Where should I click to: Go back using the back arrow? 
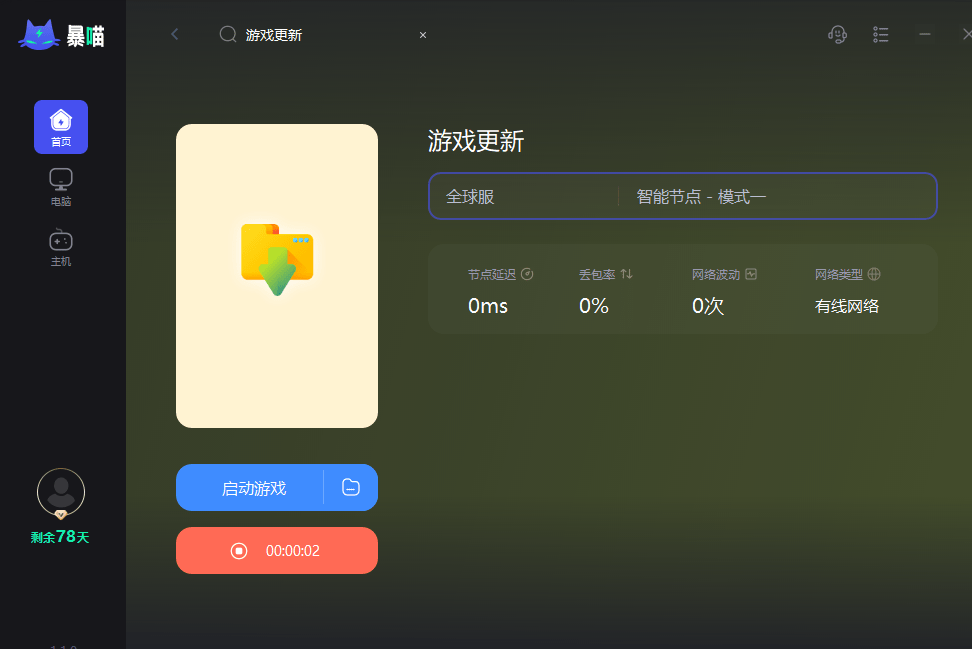(175, 34)
